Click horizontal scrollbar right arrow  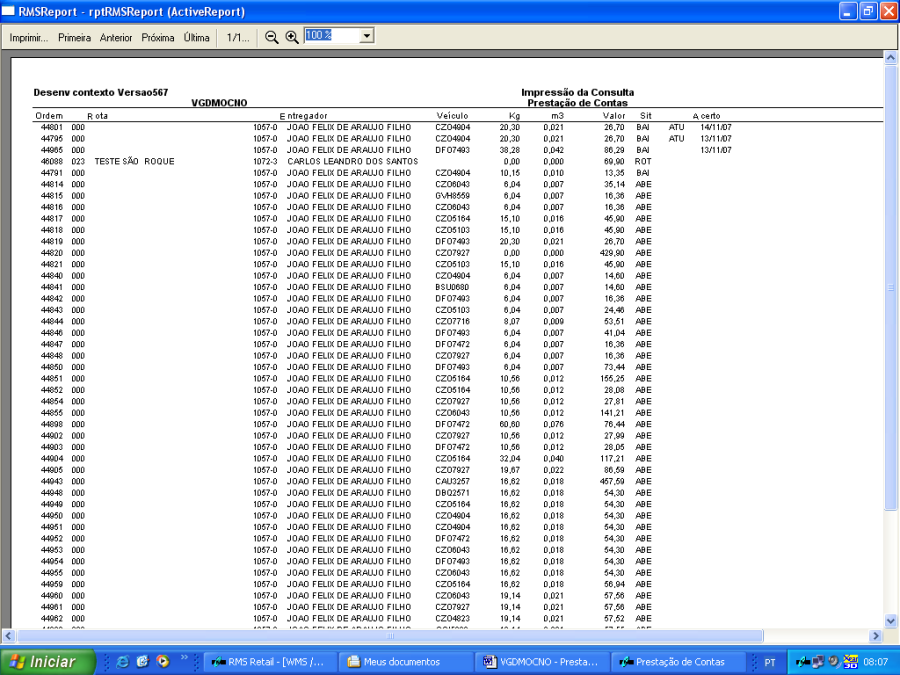(x=876, y=635)
